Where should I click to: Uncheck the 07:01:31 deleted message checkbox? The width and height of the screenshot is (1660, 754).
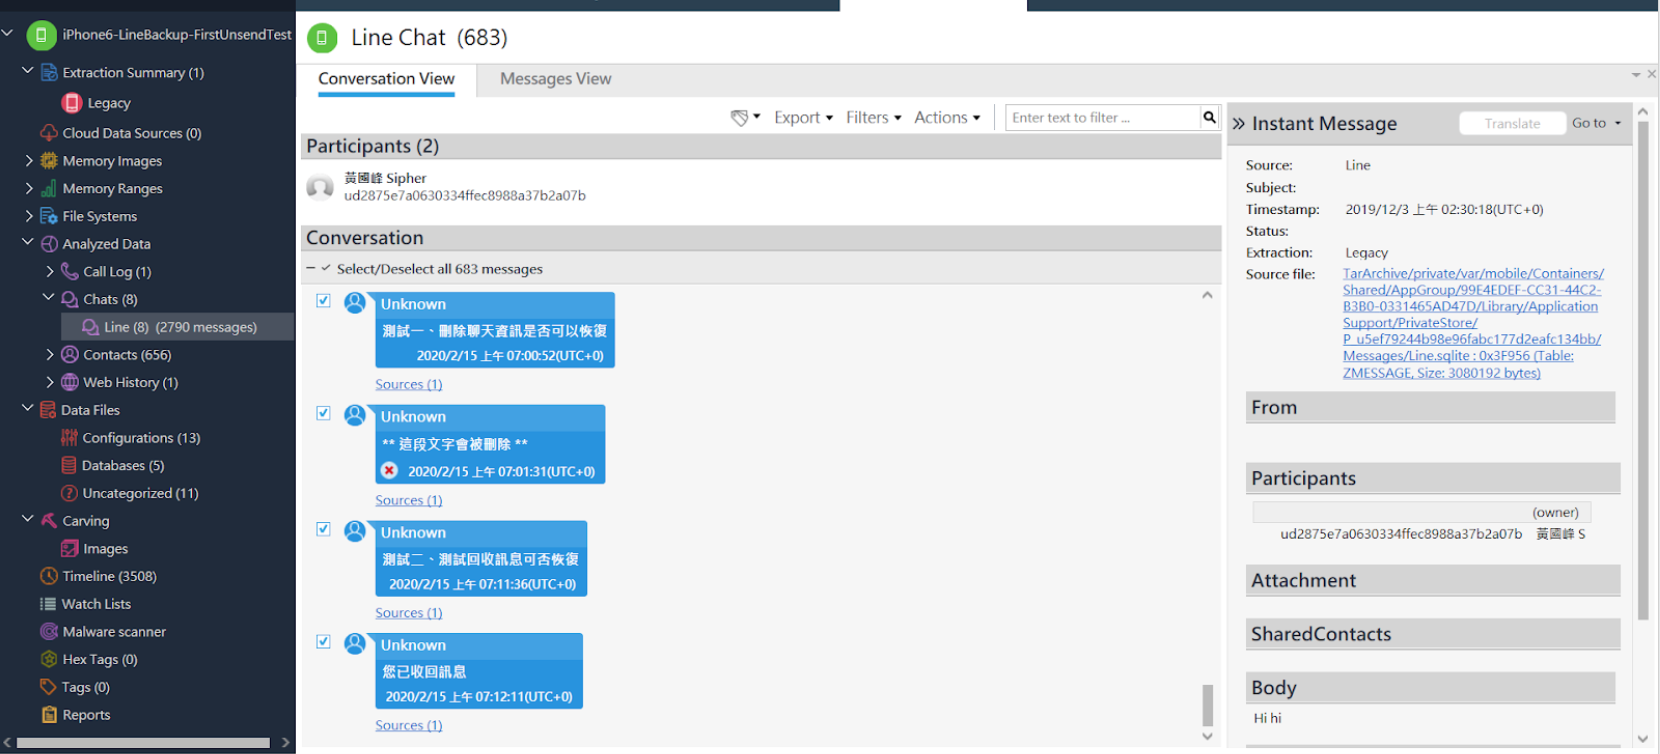pyautogui.click(x=323, y=413)
